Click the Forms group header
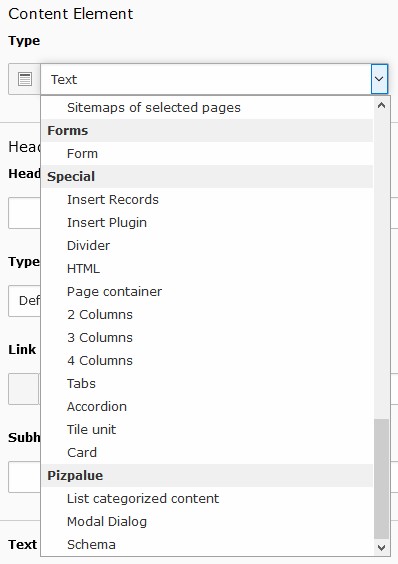This screenshot has height=564, width=398. tap(207, 131)
